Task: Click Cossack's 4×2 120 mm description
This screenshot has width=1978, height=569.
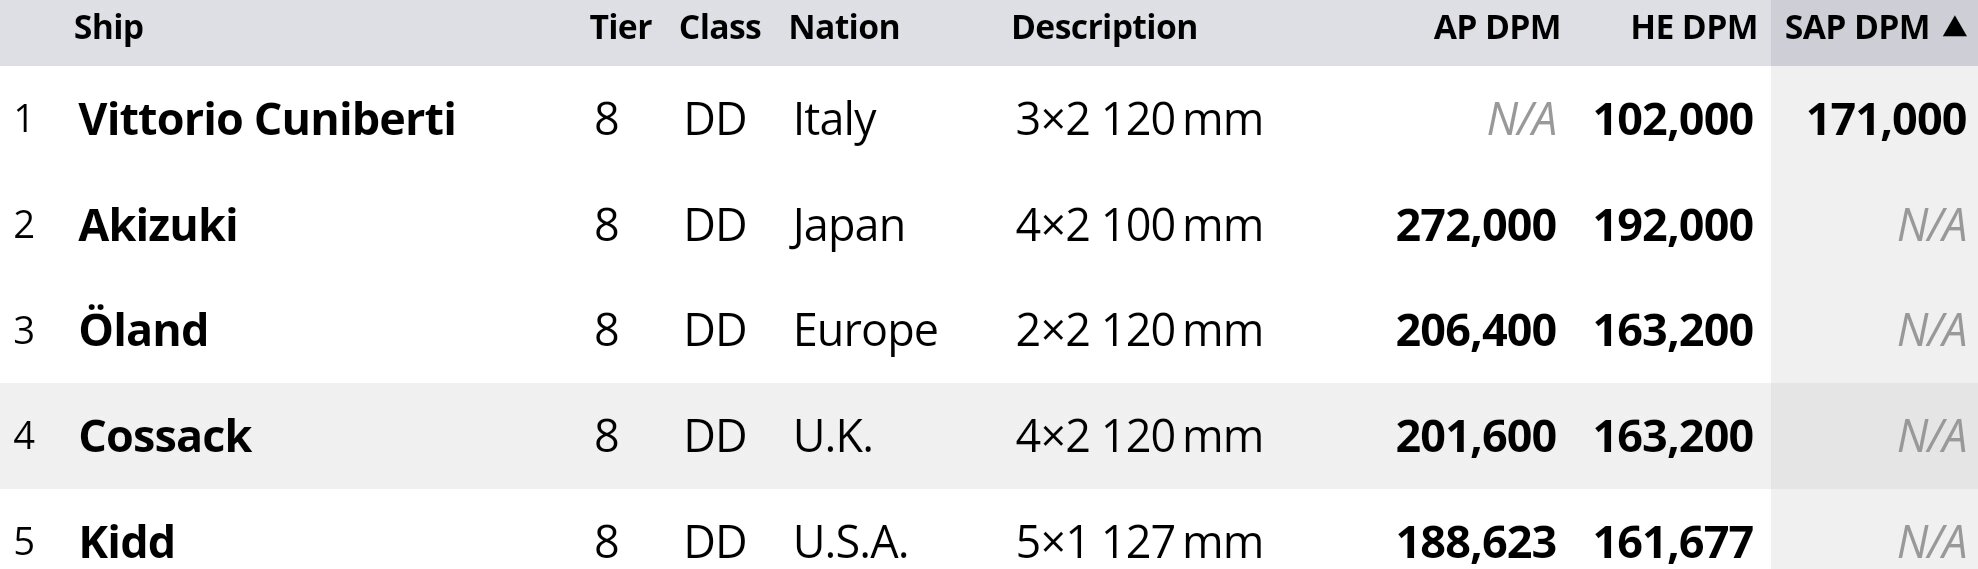Action: coord(1138,437)
